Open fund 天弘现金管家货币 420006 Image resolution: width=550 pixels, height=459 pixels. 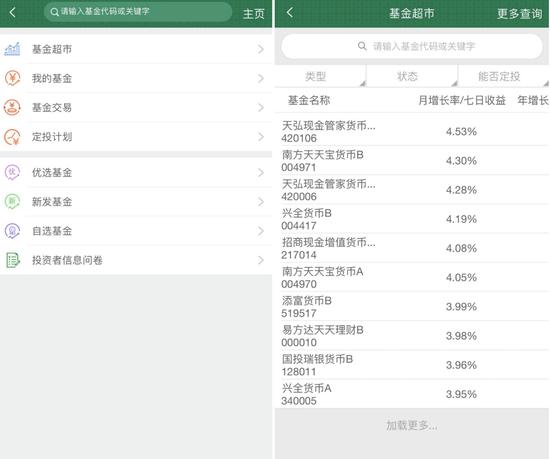tap(412, 190)
